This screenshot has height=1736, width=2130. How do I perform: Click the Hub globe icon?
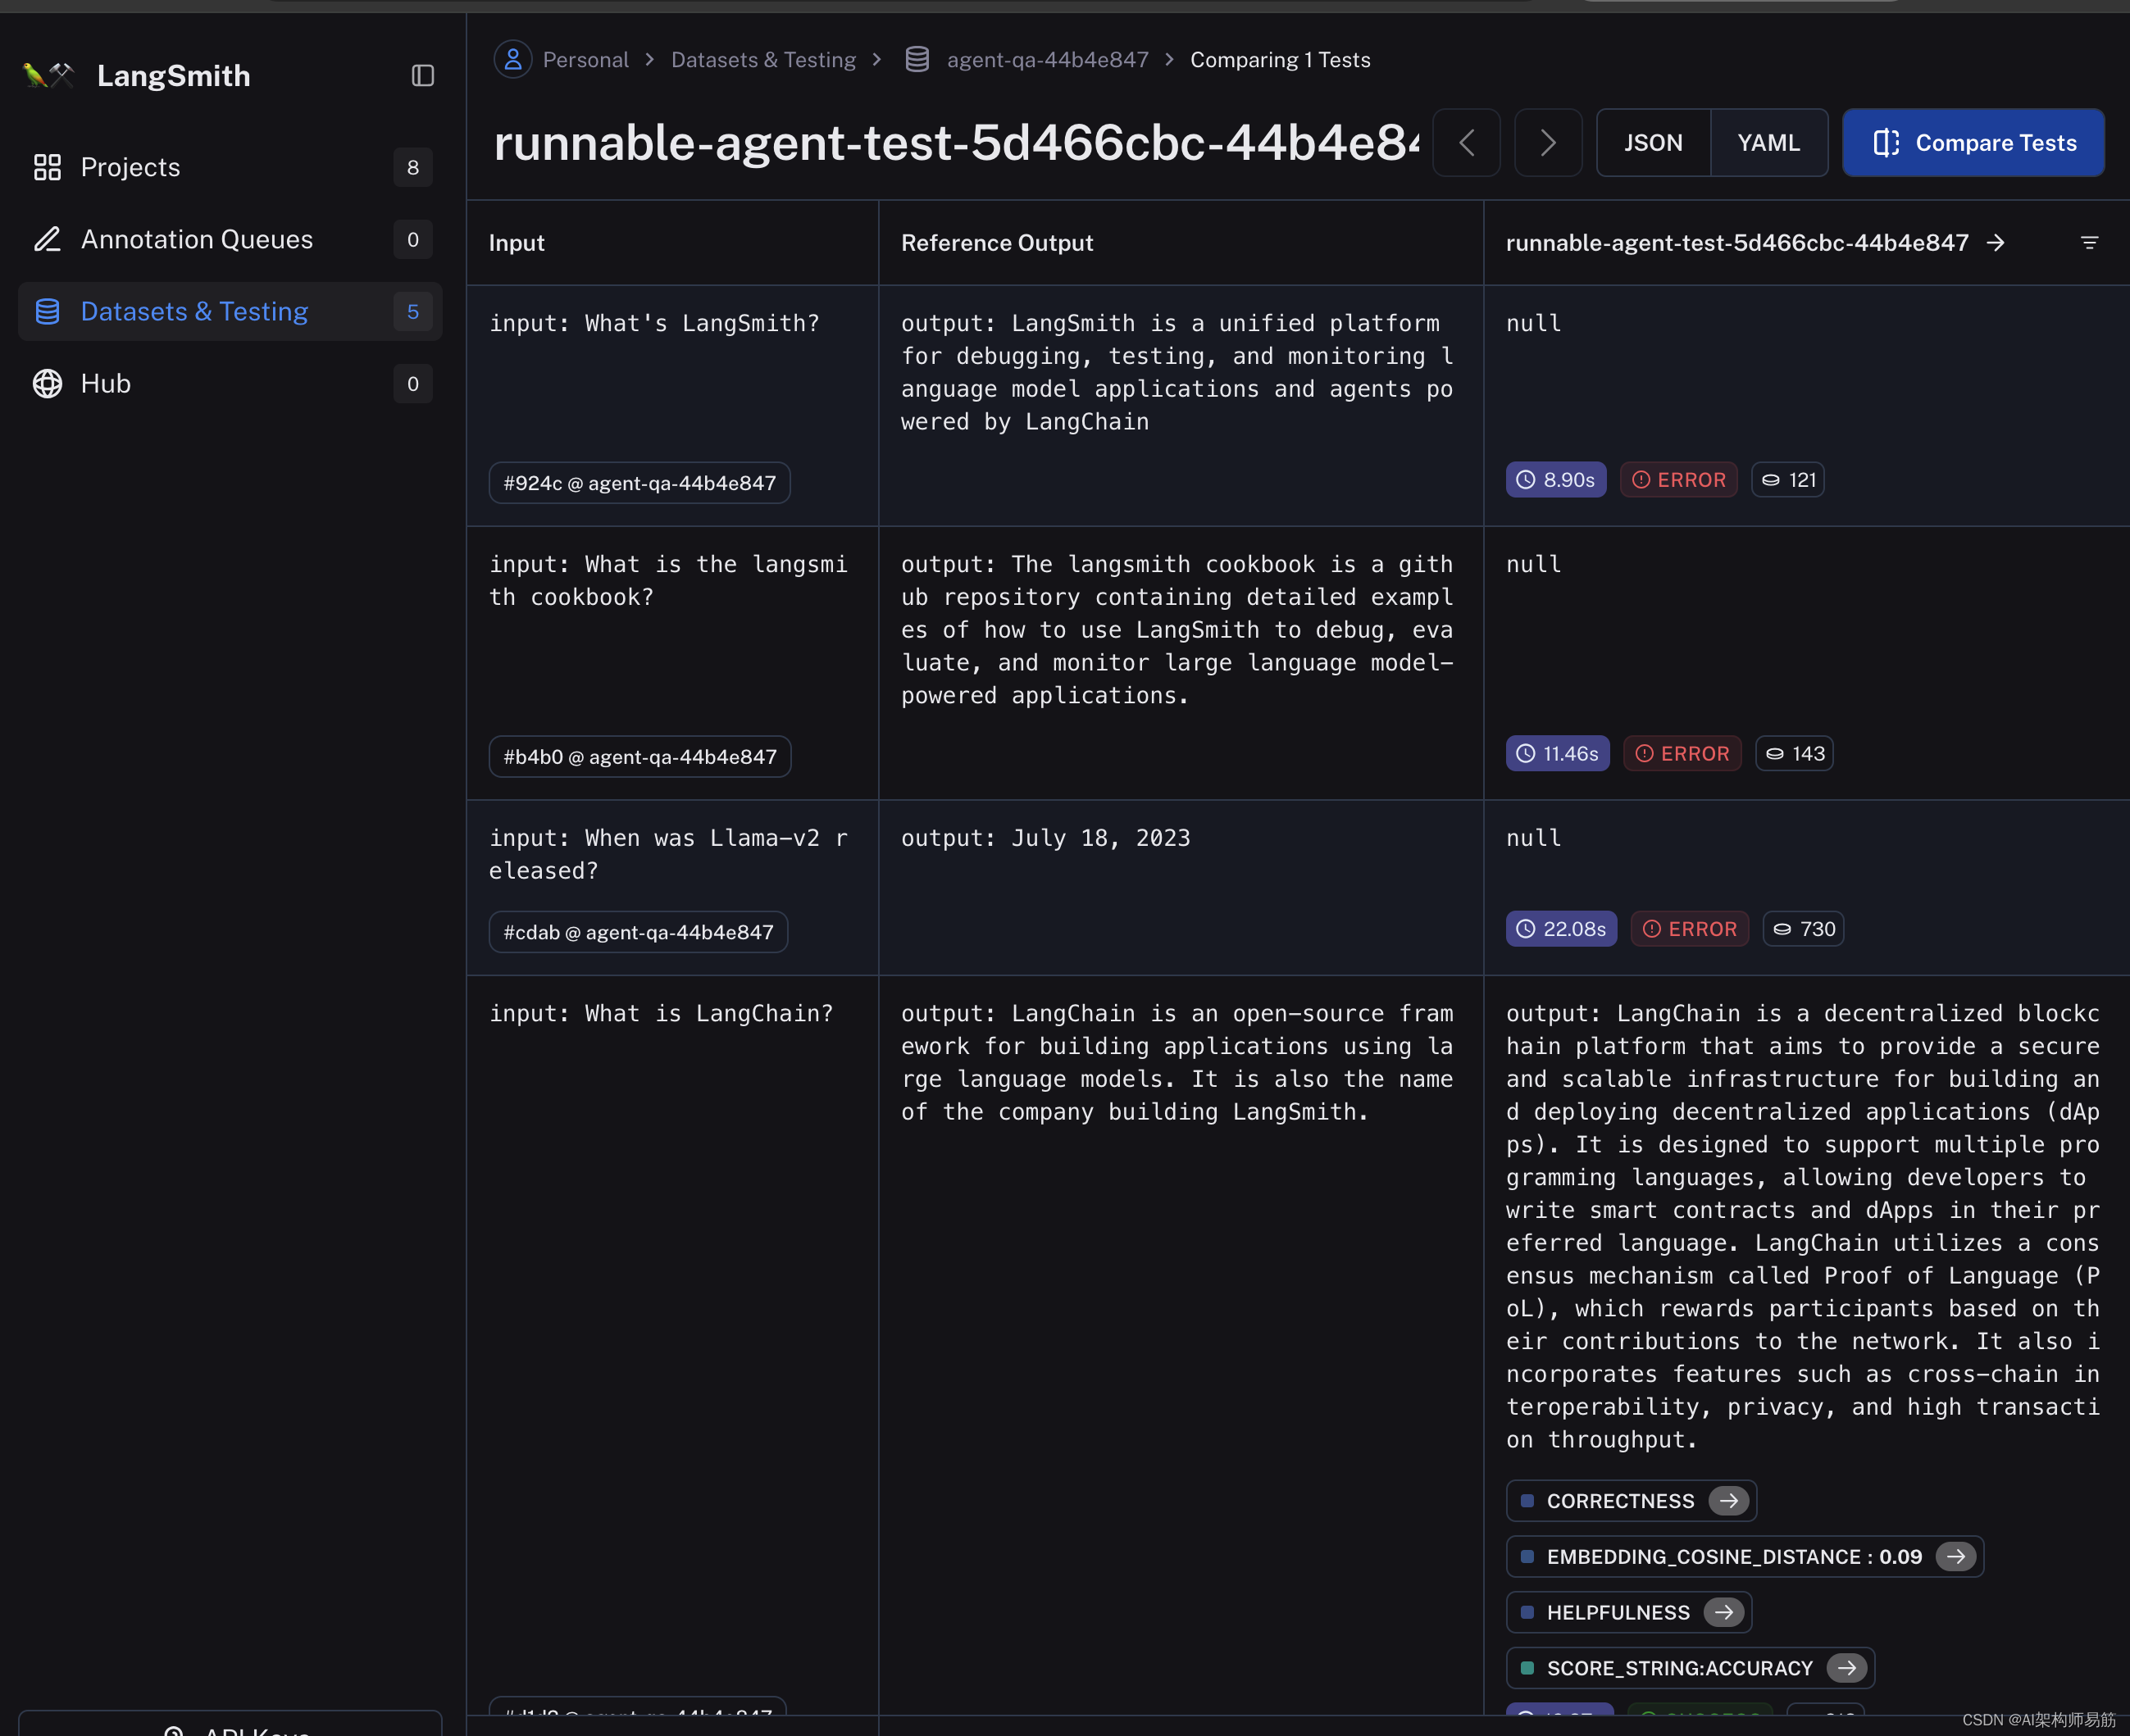(x=47, y=383)
